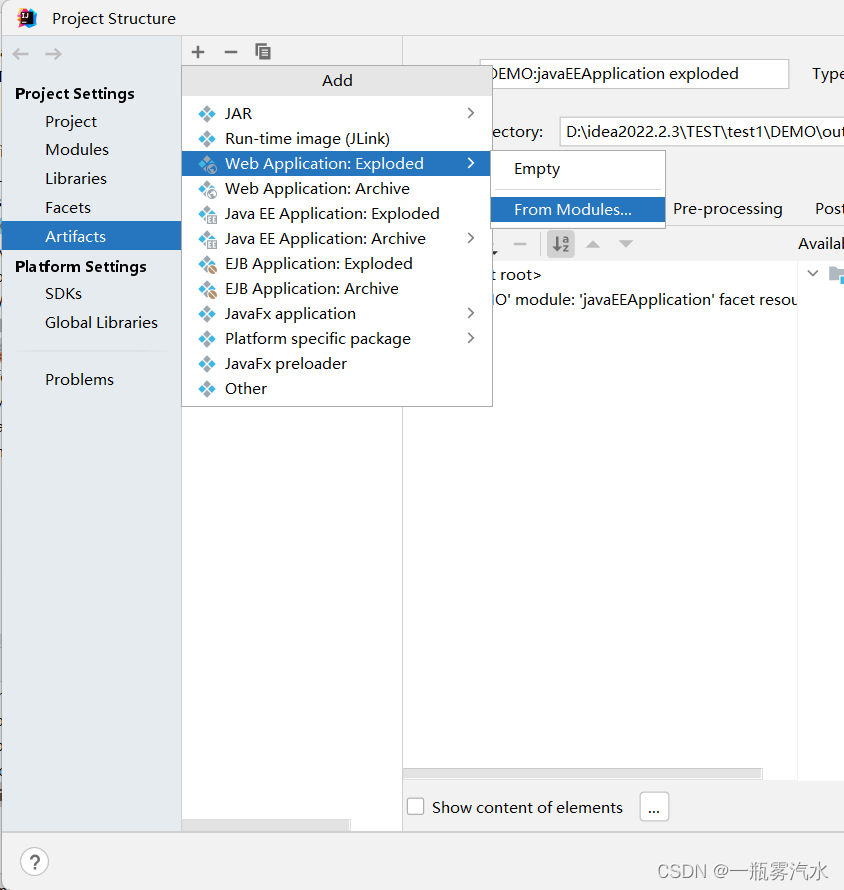Click the IntelliJ IDEA logo icon
This screenshot has height=890, width=844.
point(27,19)
